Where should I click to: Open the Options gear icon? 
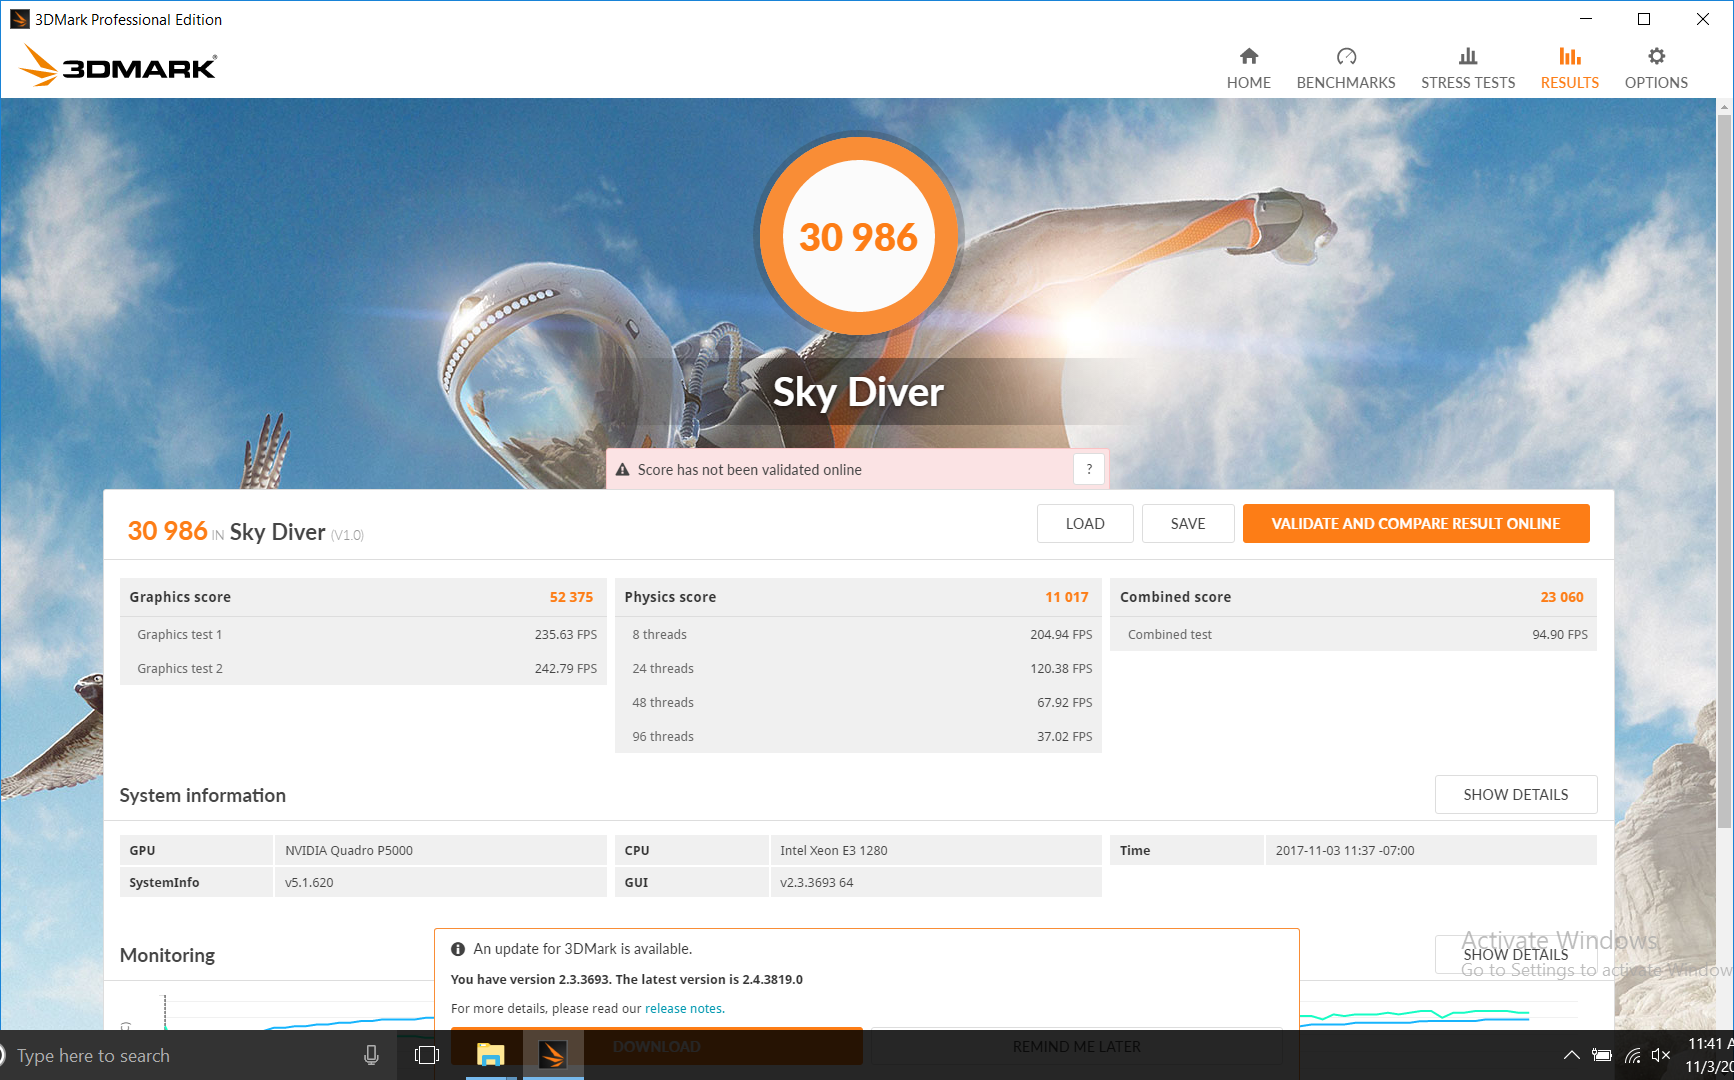(x=1656, y=56)
